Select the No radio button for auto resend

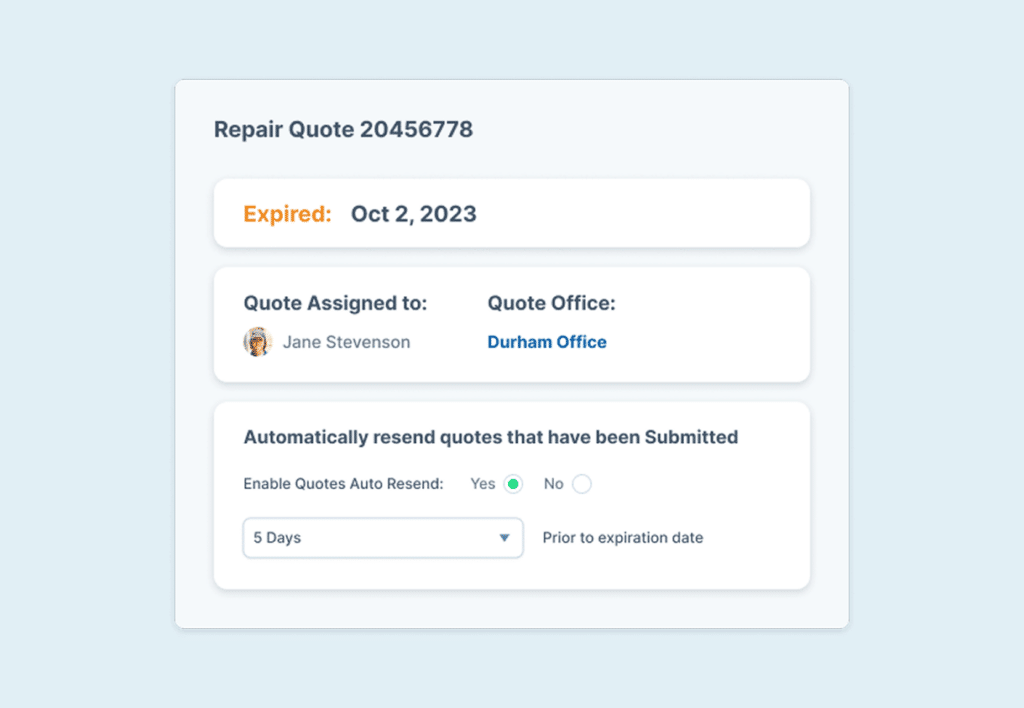(582, 484)
